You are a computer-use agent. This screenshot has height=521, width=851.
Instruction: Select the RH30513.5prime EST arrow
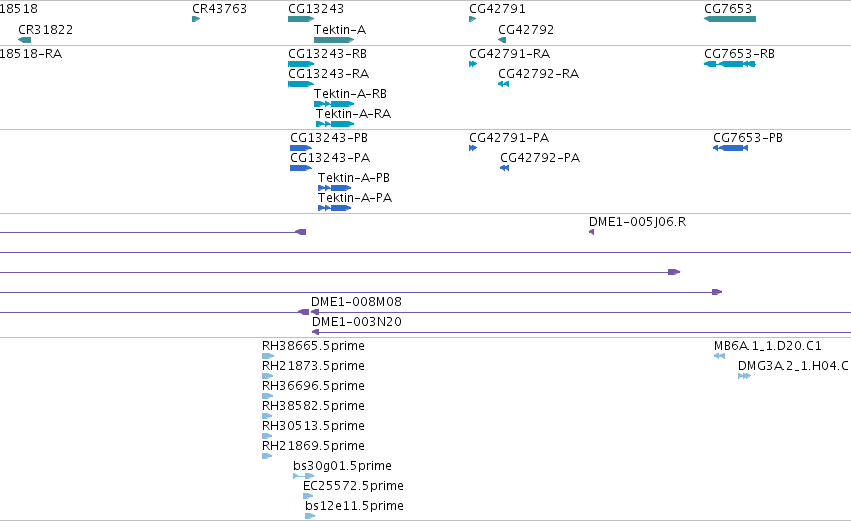pyautogui.click(x=267, y=436)
